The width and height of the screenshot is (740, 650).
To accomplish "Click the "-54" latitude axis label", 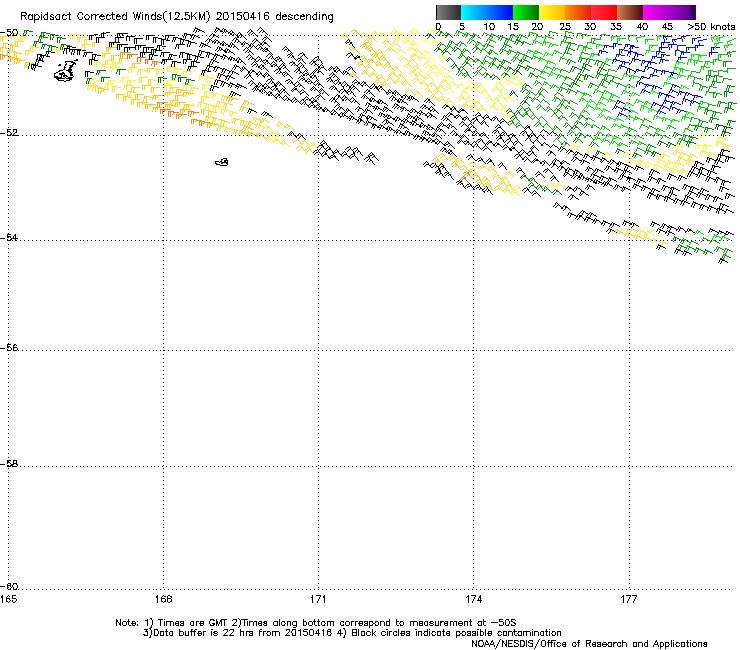I will [9, 237].
